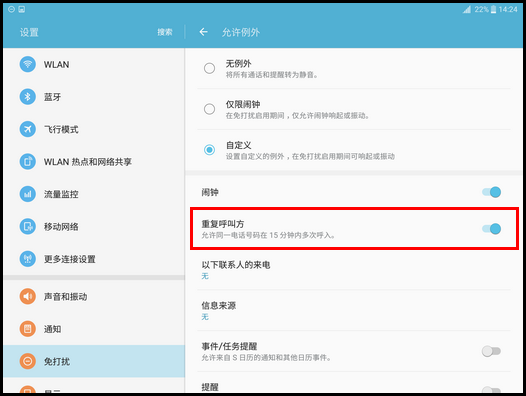
Task: Open 蓝牙 settings in sidebar
Action: (94, 97)
